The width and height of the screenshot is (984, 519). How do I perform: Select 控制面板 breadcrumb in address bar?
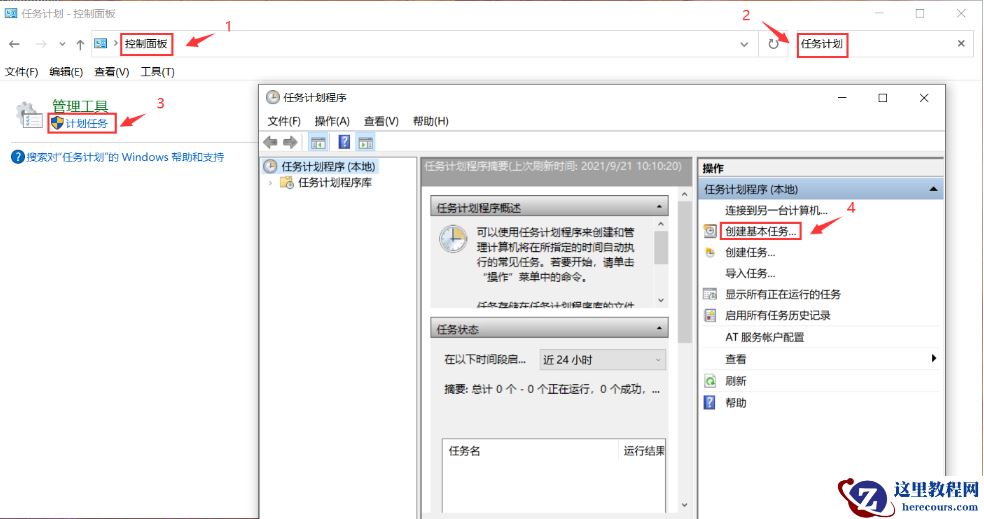click(x=146, y=44)
